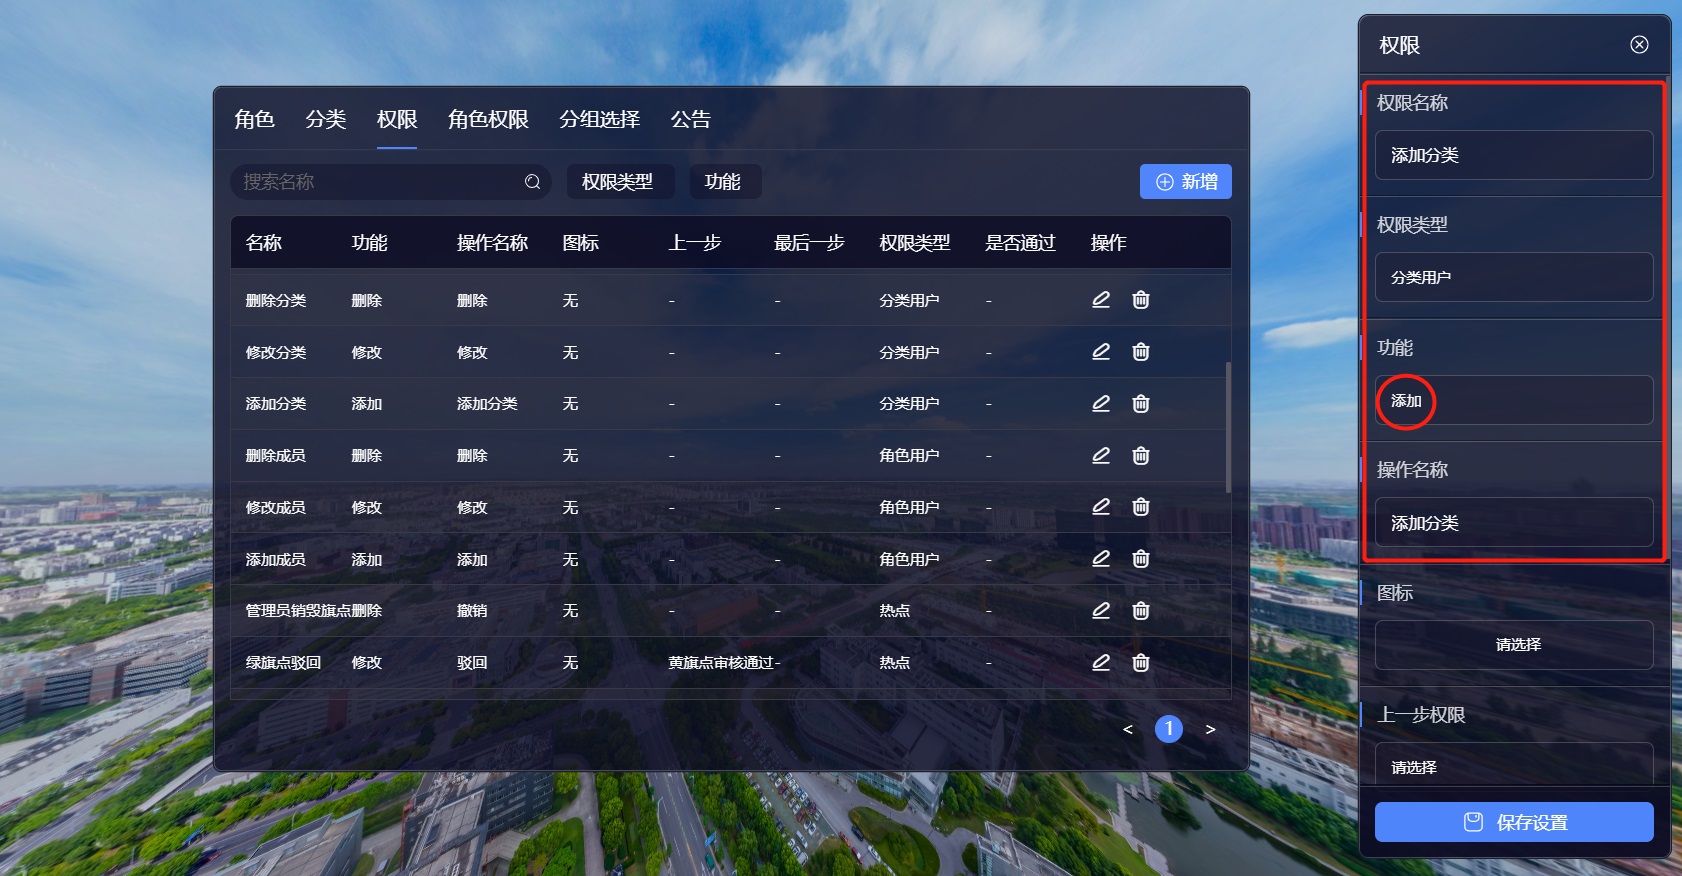The width and height of the screenshot is (1682, 876).
Task: Edit the 删除成员 row with pencil icon
Action: 1101,456
